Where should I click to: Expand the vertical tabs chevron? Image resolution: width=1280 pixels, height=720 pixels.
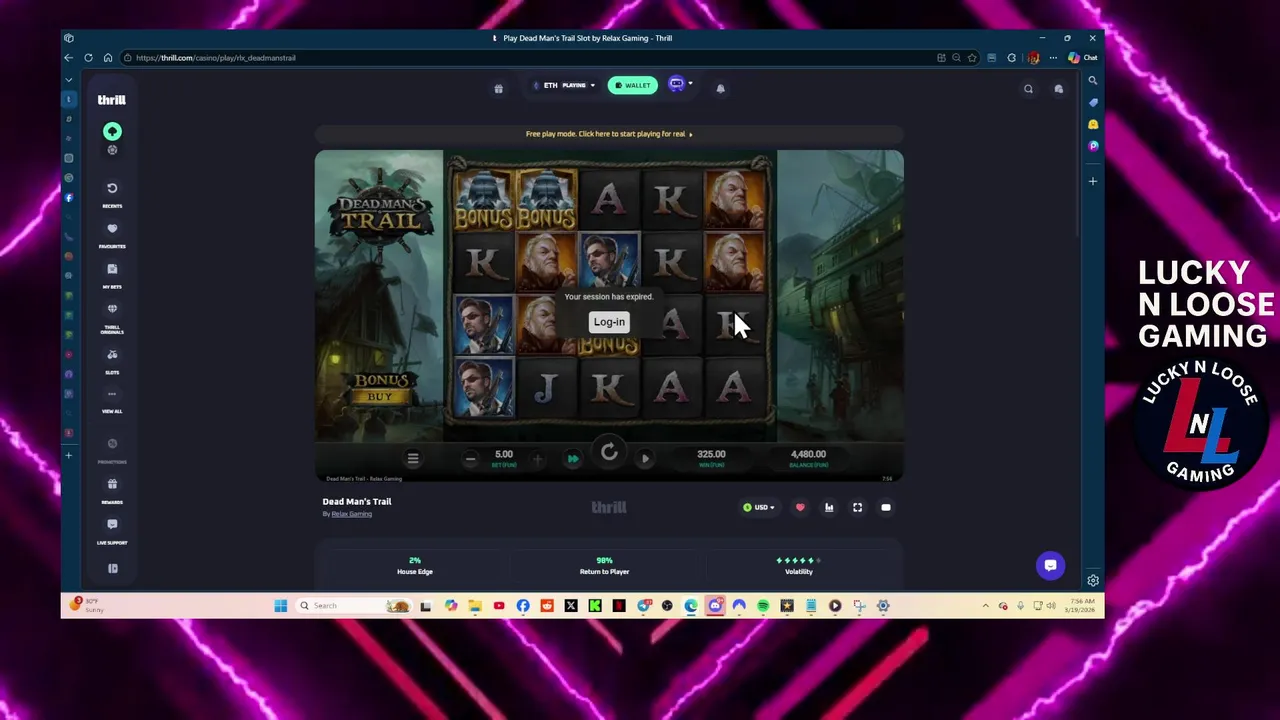point(69,79)
